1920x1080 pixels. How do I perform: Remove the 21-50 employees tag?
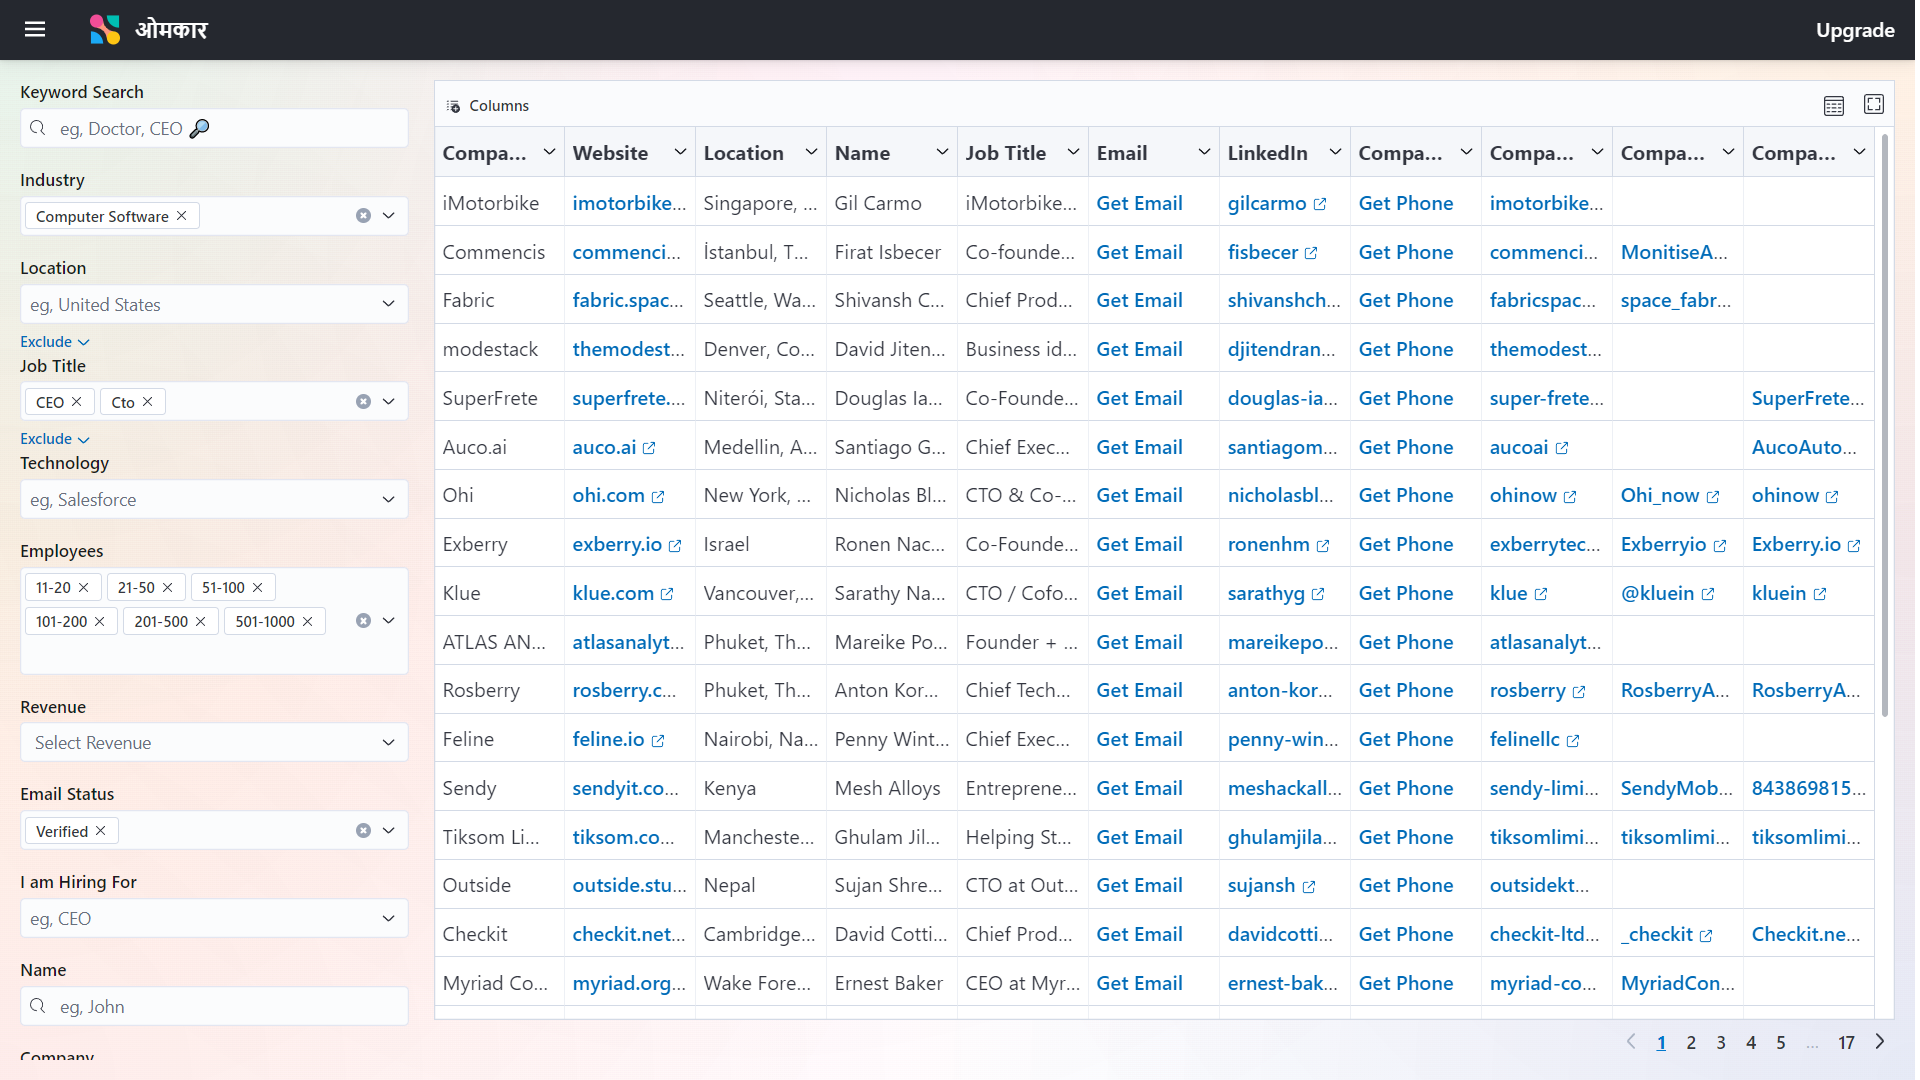pyautogui.click(x=168, y=587)
